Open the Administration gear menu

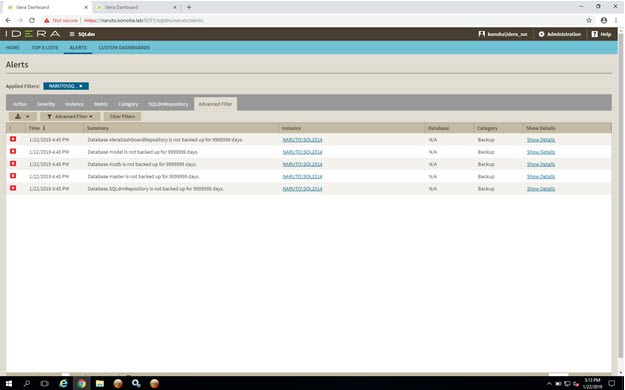click(x=560, y=34)
